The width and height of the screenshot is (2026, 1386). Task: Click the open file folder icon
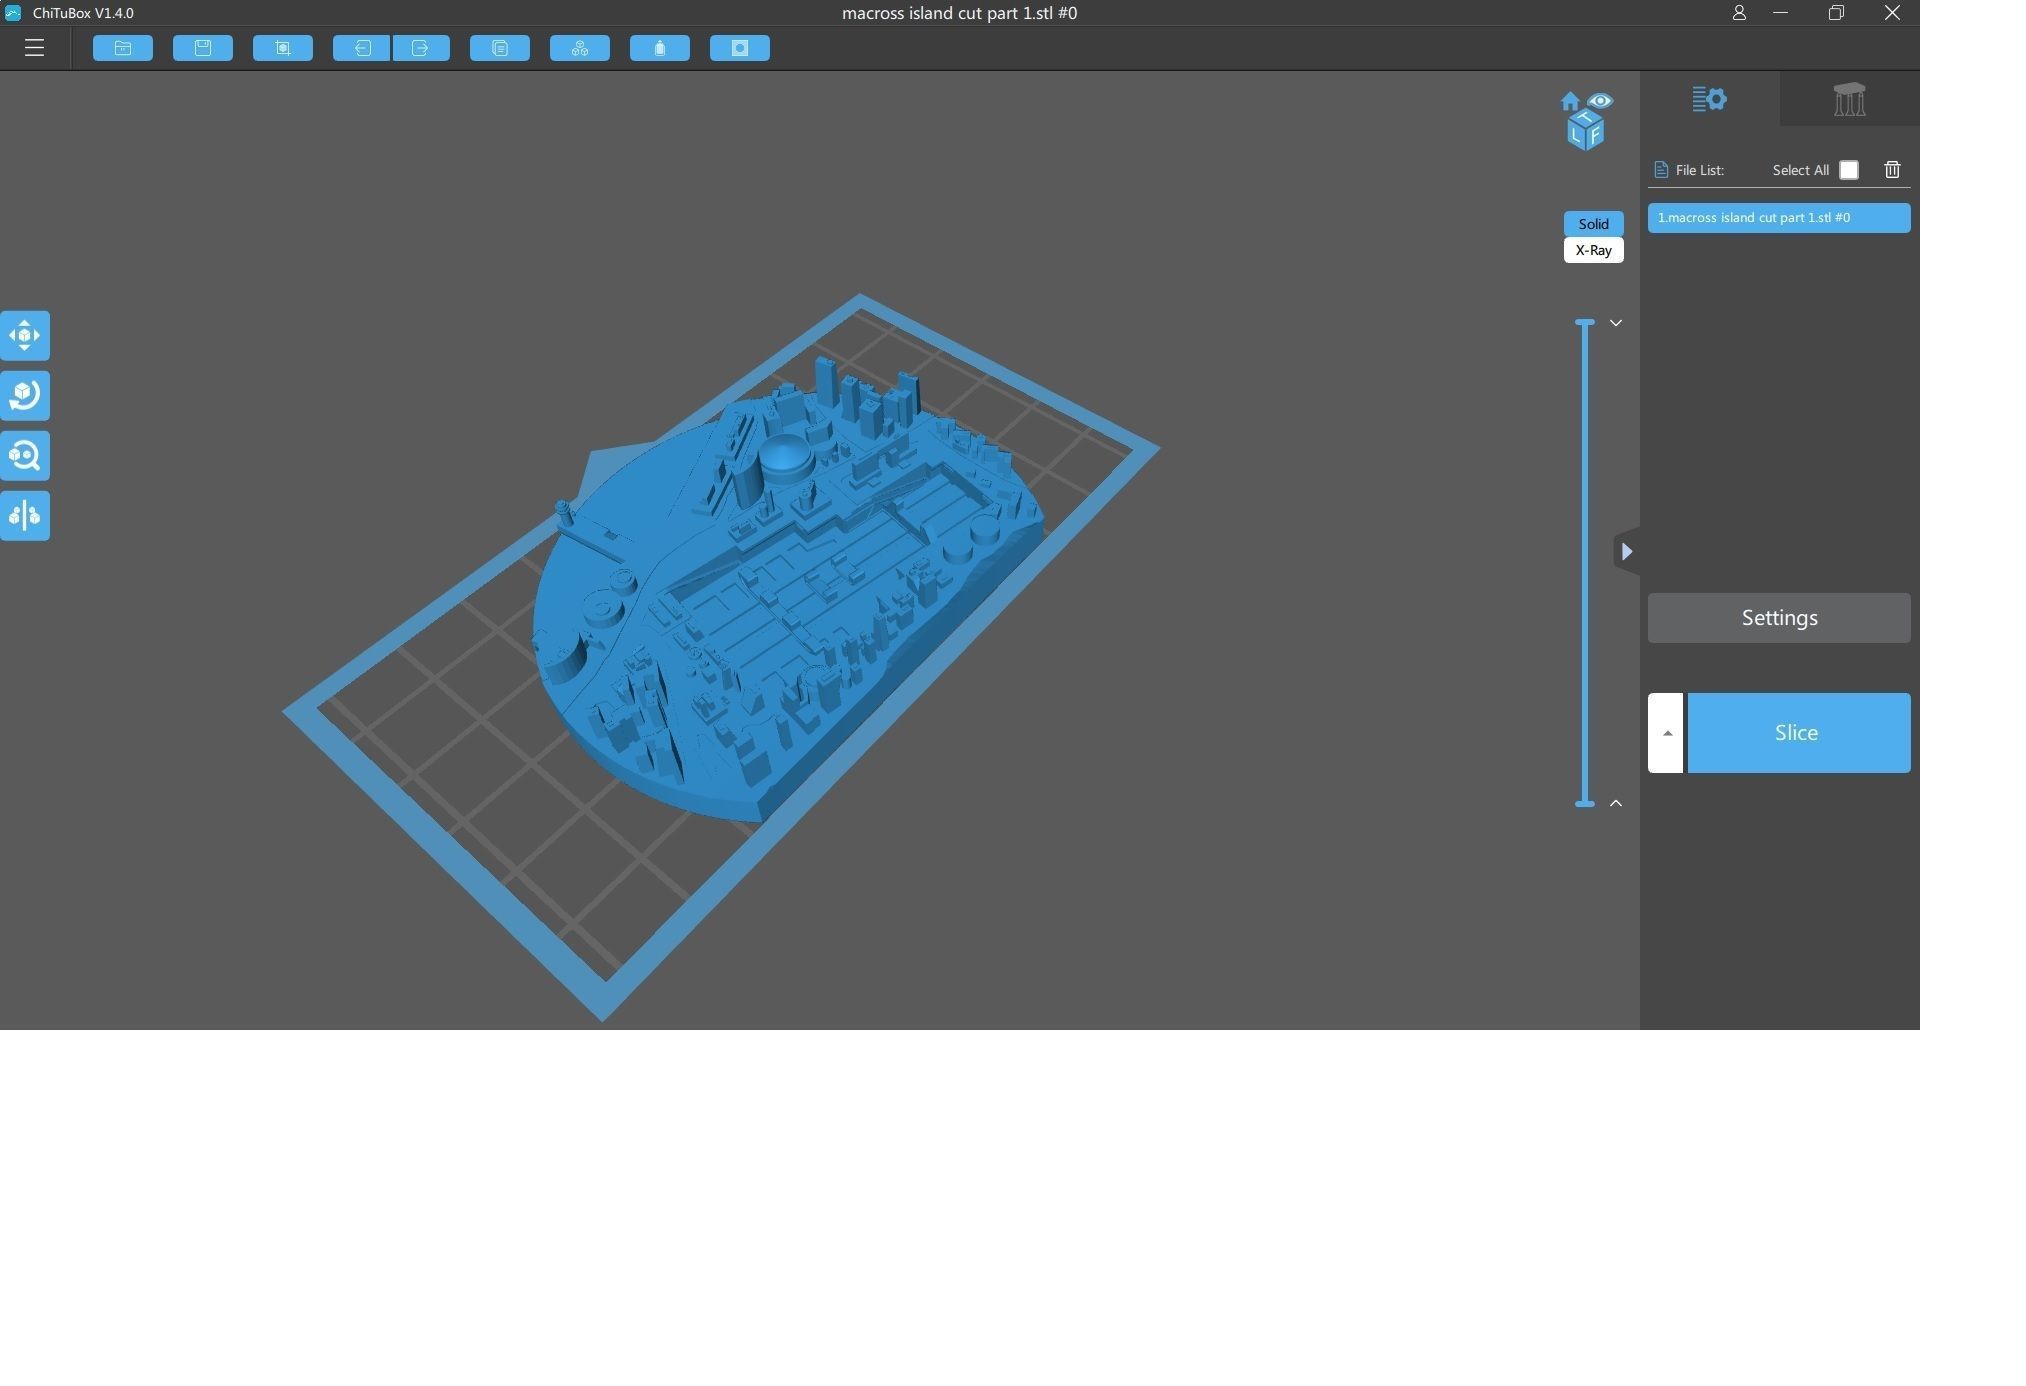pyautogui.click(x=123, y=48)
